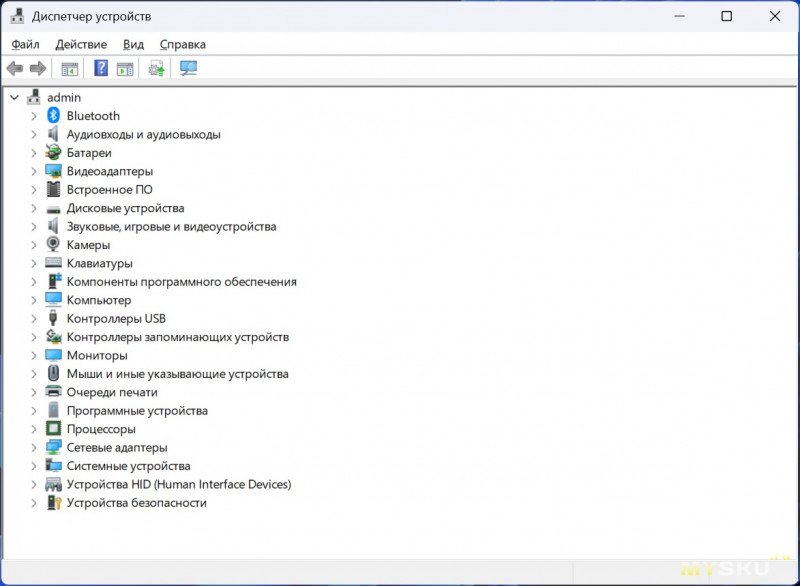The width and height of the screenshot is (800, 586).
Task: Click the Камеры webcam icon
Action: (54, 245)
